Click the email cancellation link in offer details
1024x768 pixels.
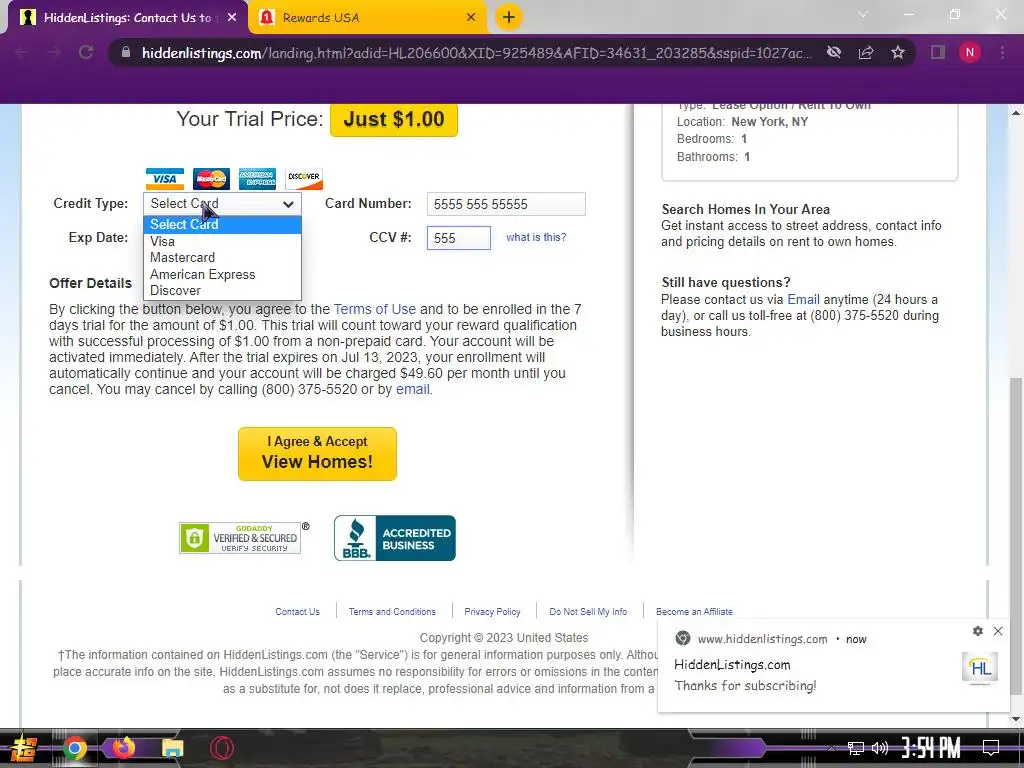point(413,389)
